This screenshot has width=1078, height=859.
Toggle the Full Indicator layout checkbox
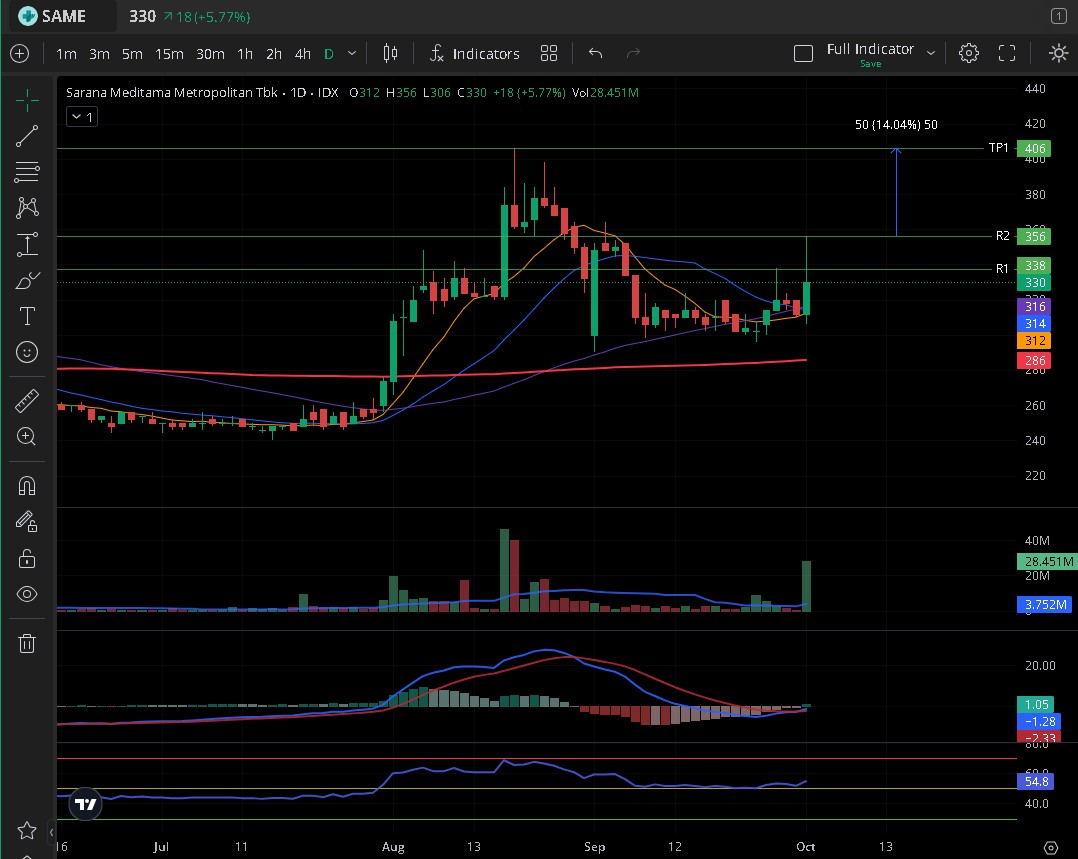[x=803, y=53]
